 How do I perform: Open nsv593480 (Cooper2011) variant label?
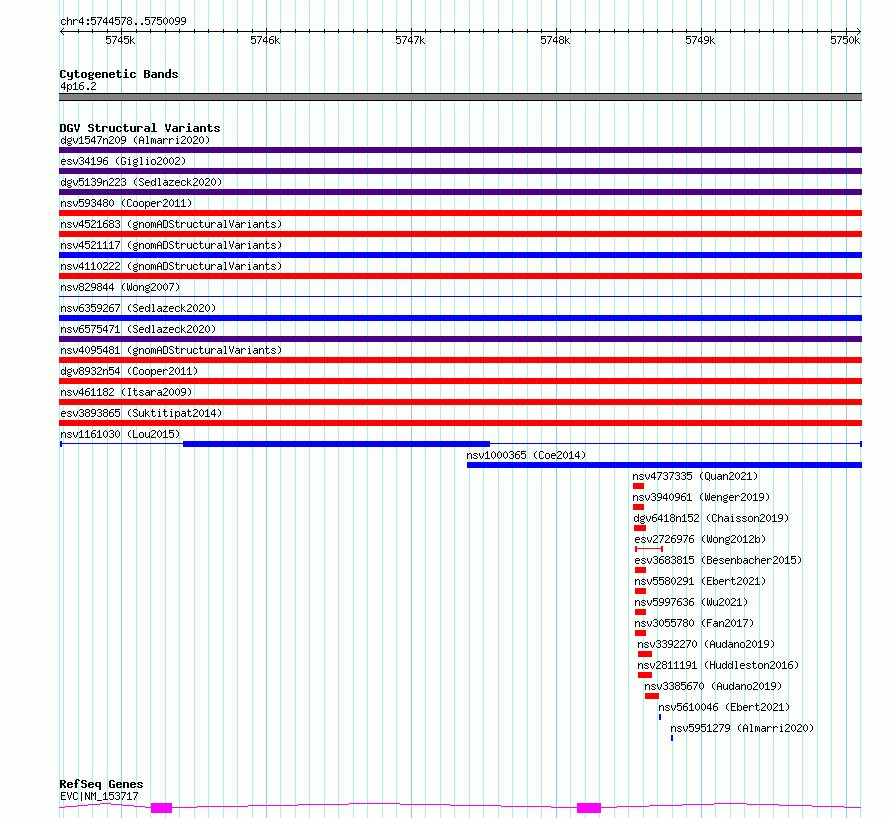pyautogui.click(x=126, y=203)
